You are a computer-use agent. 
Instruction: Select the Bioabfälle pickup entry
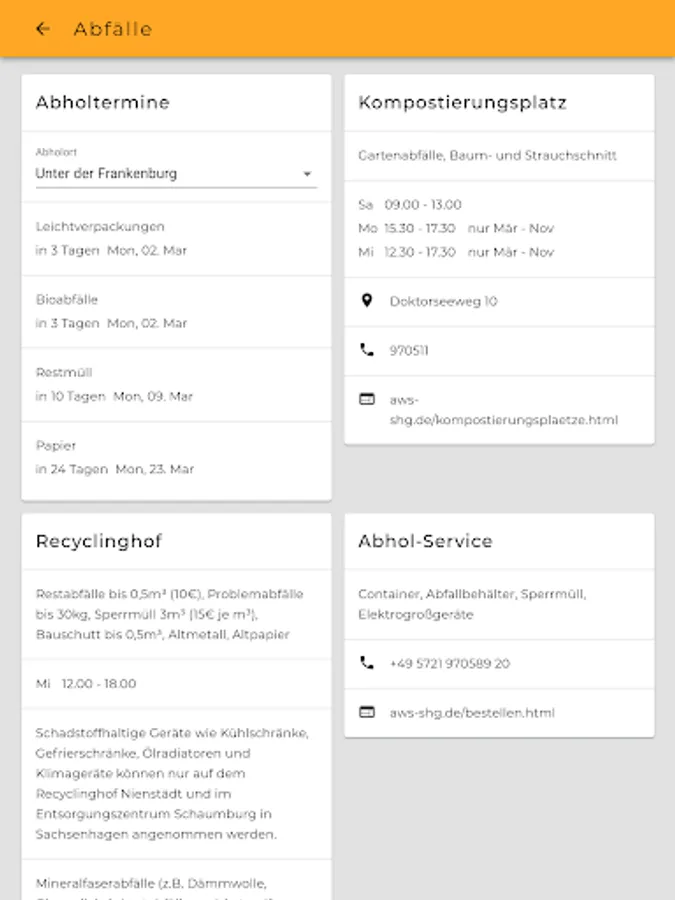(x=176, y=312)
